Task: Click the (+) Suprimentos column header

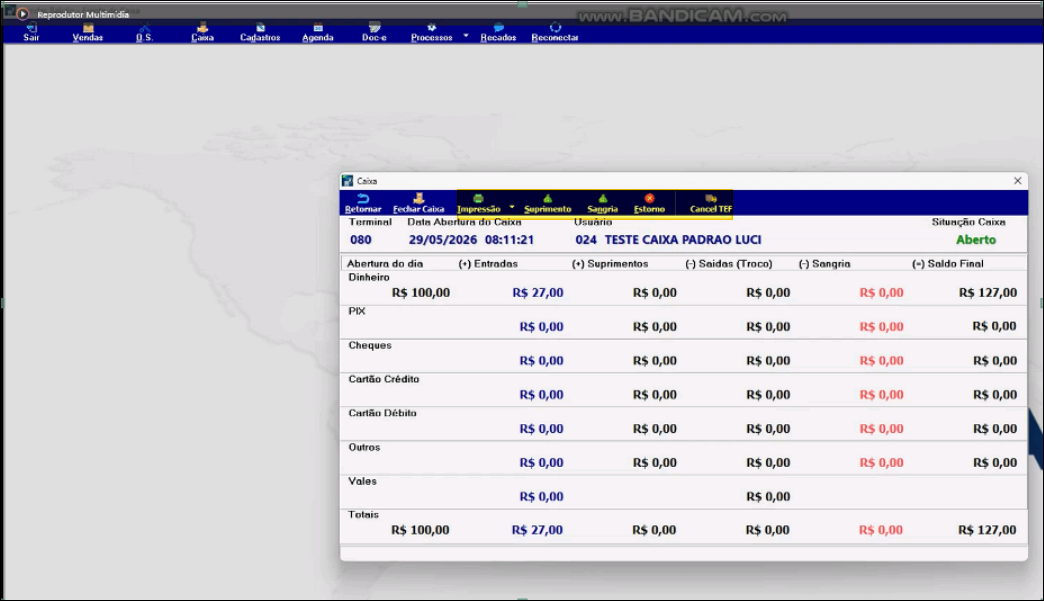Action: (610, 264)
